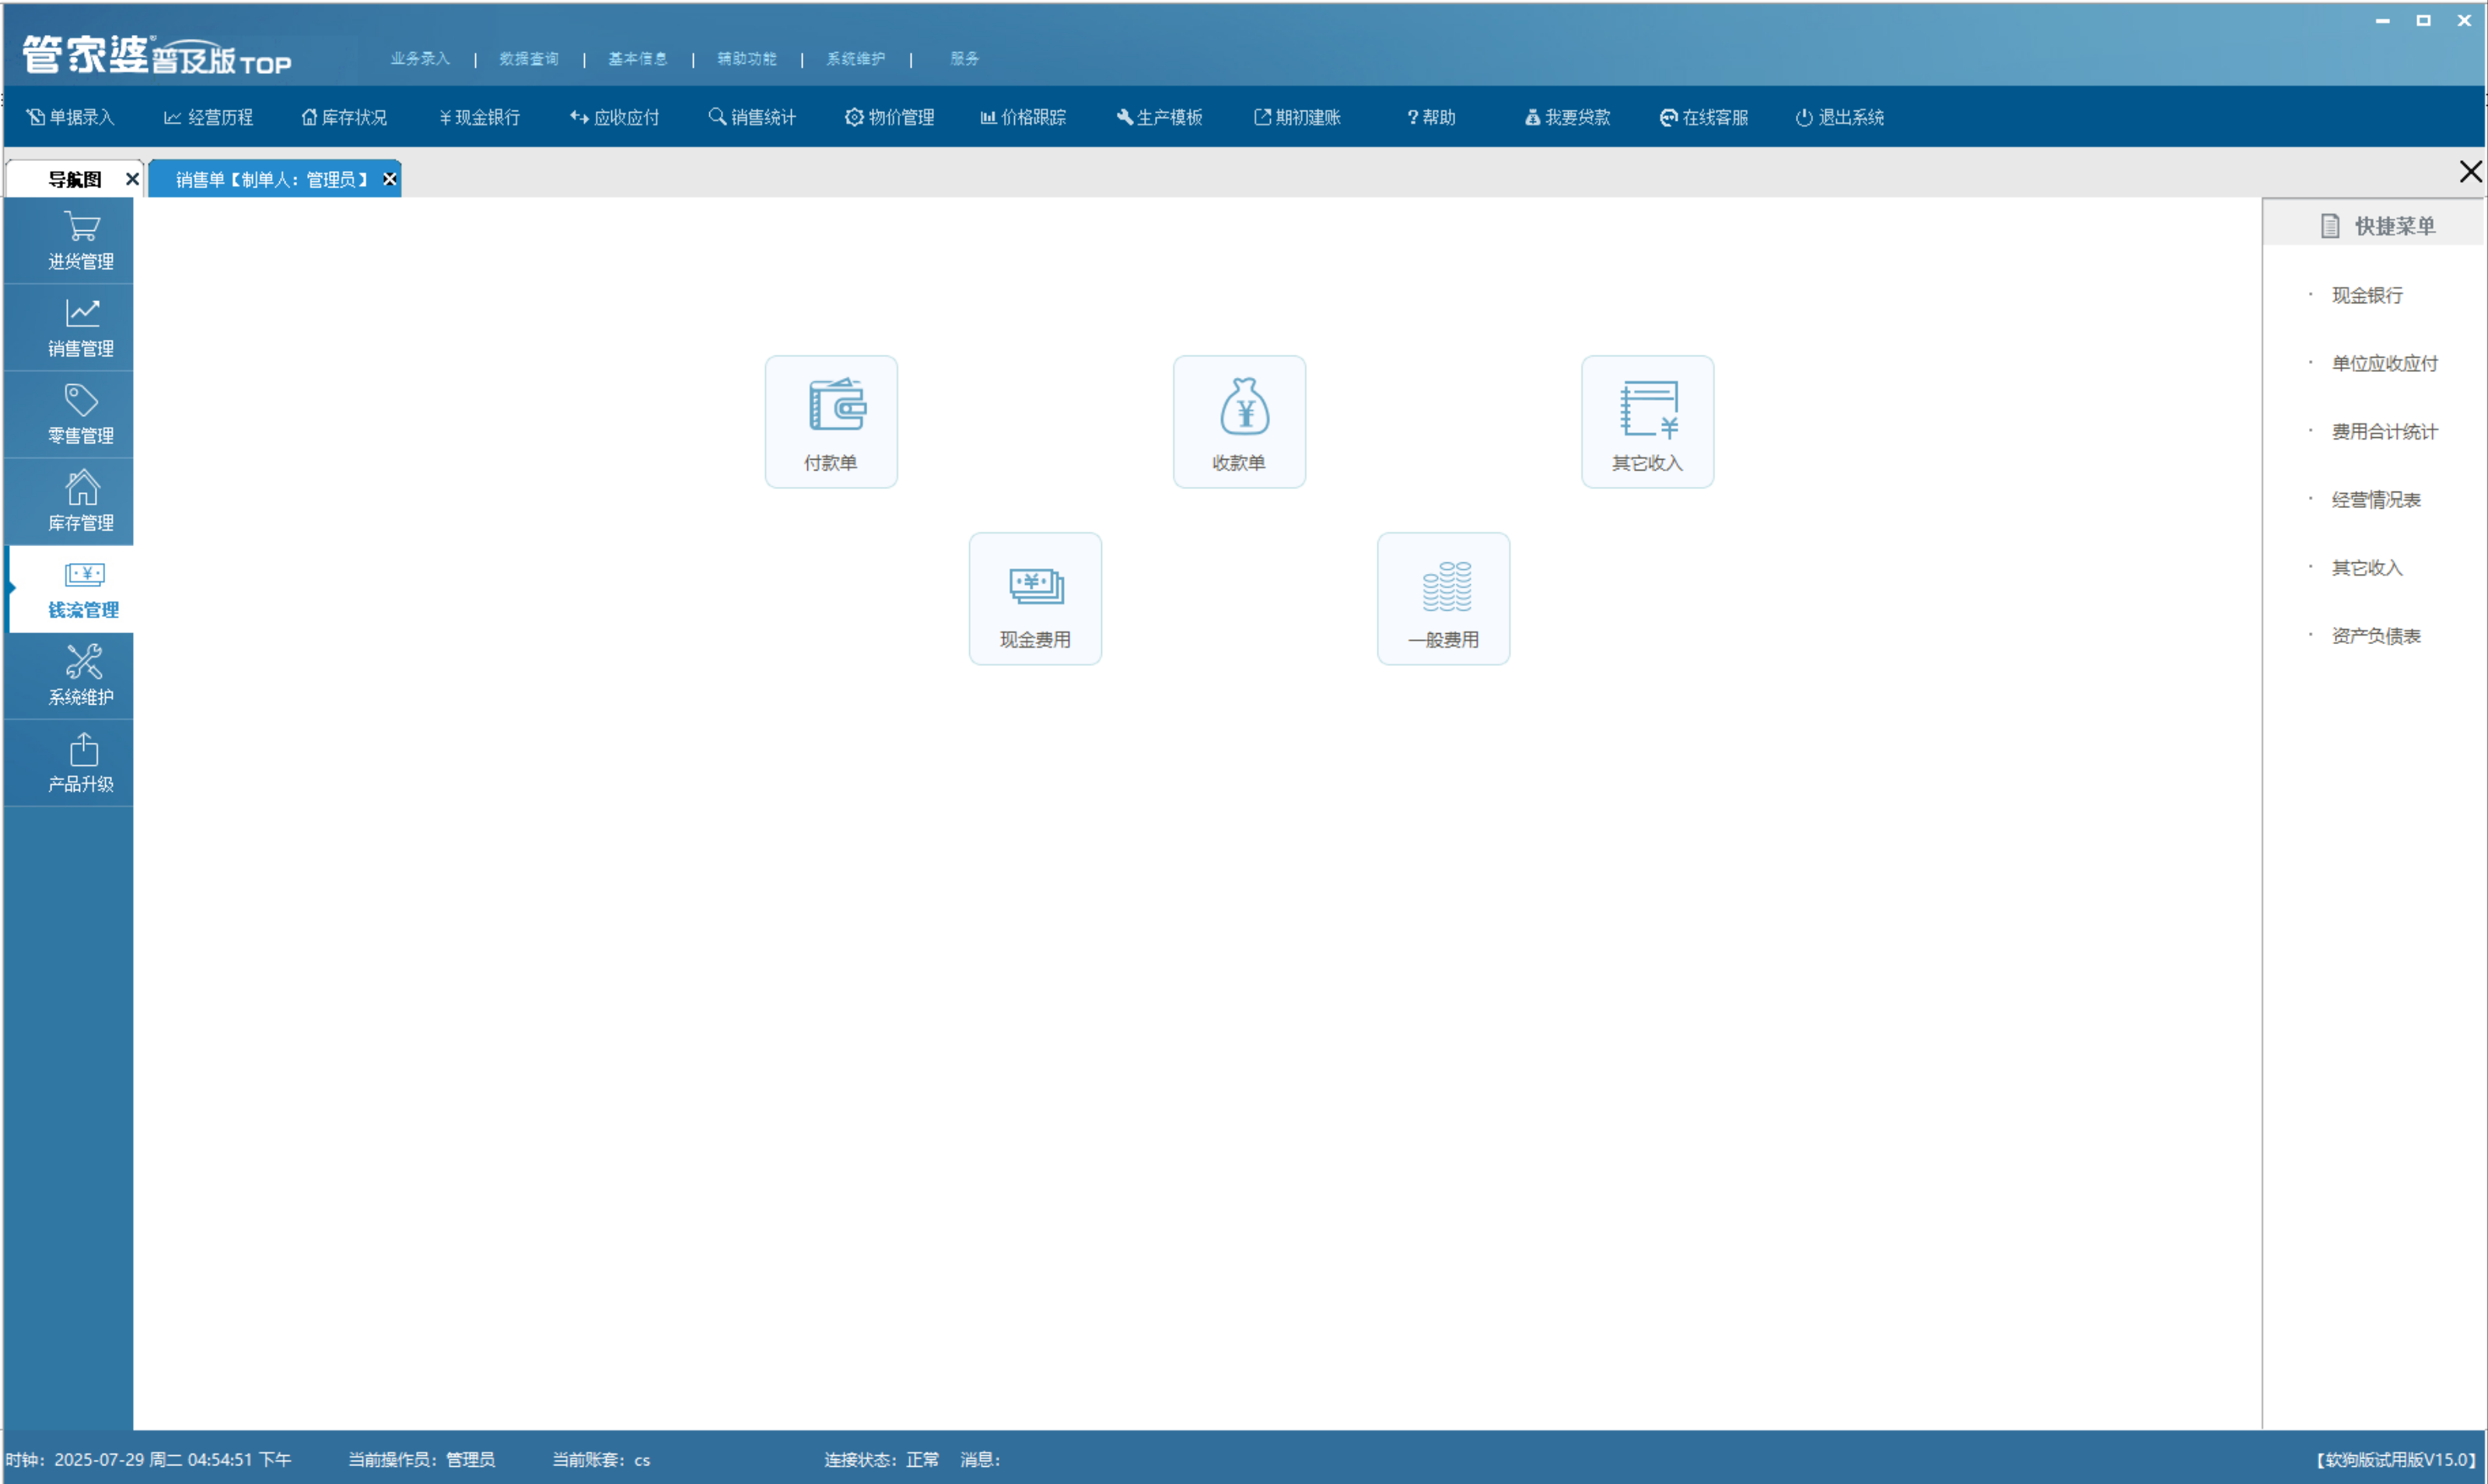Open 现金银行 from the quick menu

pyautogui.click(x=2367, y=295)
